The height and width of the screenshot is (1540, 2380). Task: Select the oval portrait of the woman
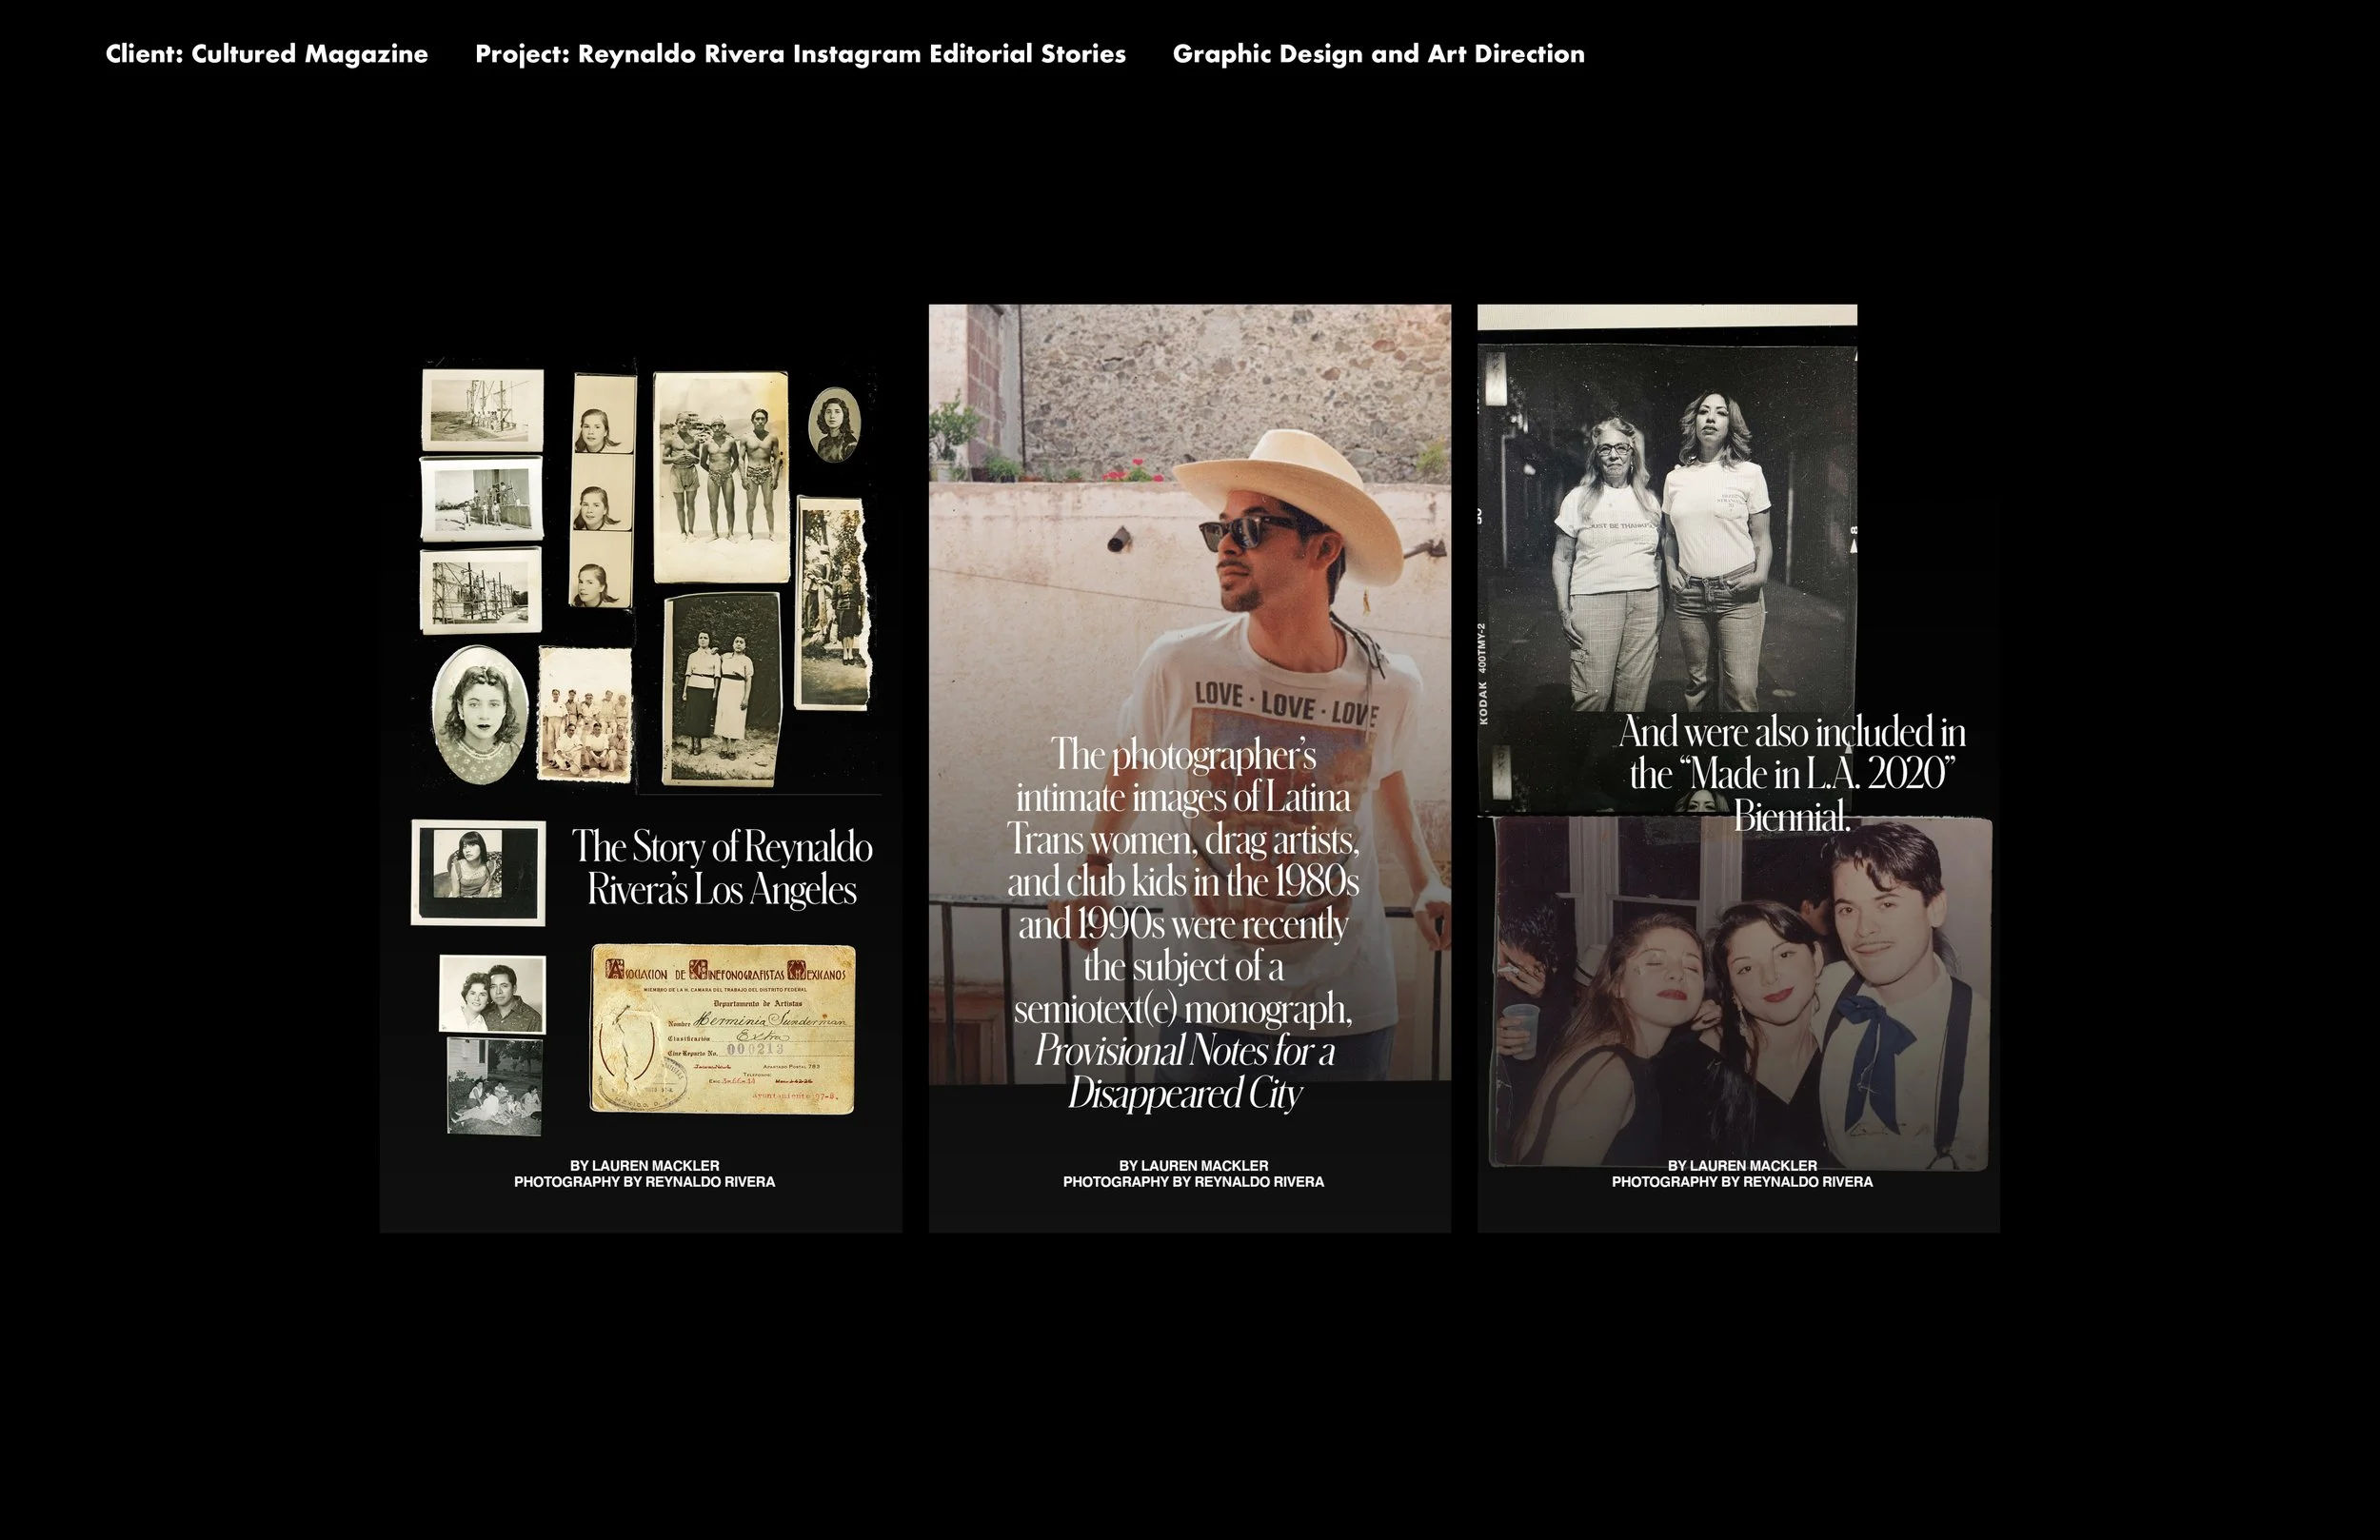pos(478,712)
